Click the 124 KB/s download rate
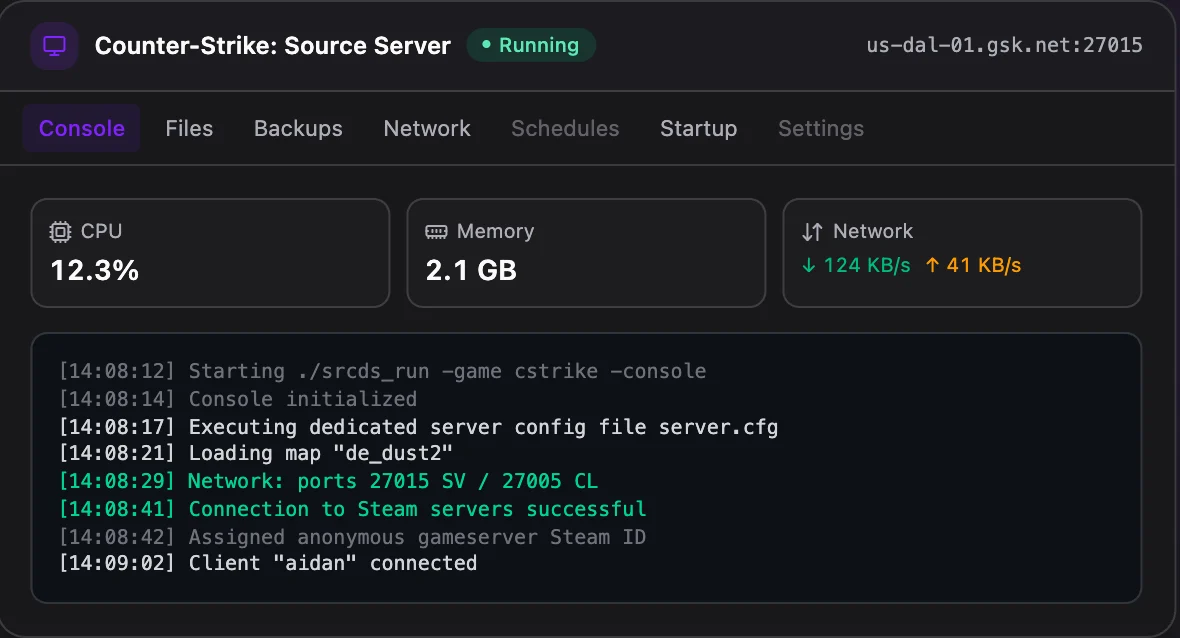The width and height of the screenshot is (1180, 638). point(867,265)
